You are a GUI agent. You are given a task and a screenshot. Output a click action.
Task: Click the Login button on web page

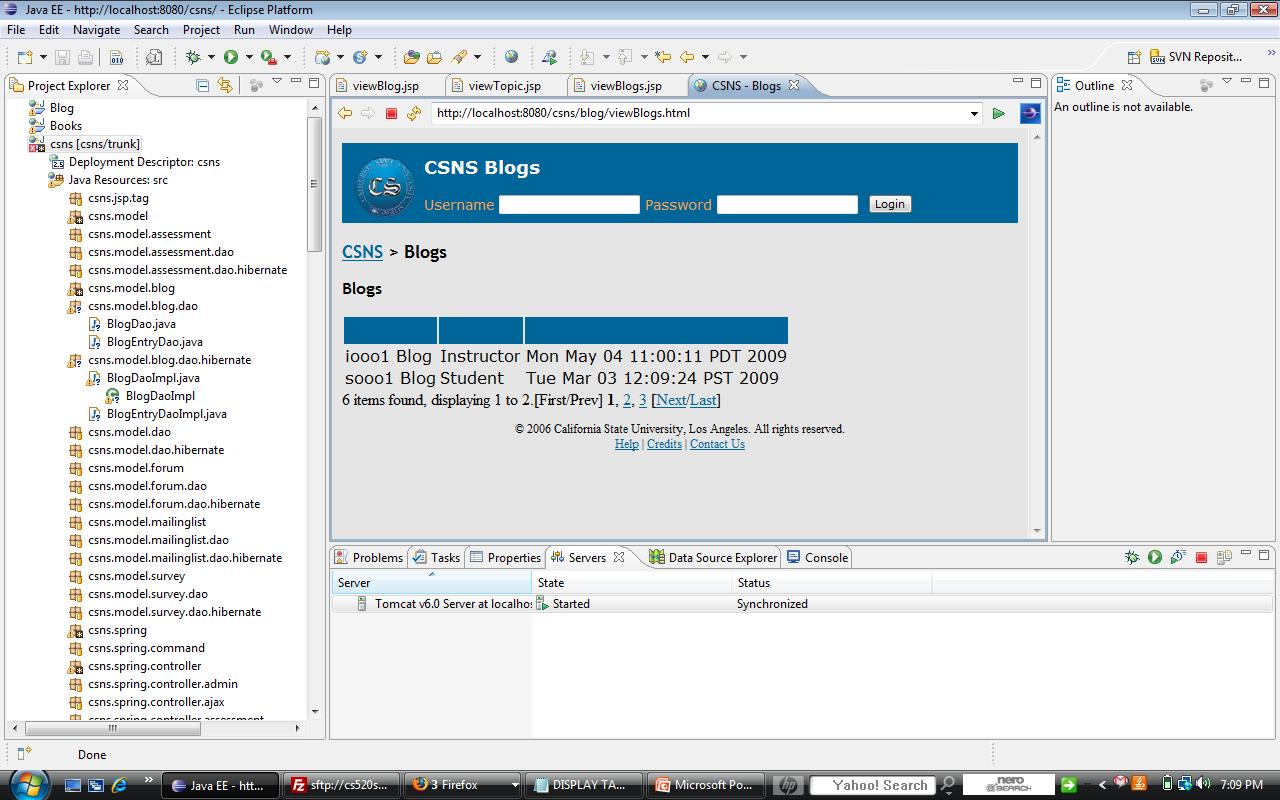pyautogui.click(x=889, y=204)
